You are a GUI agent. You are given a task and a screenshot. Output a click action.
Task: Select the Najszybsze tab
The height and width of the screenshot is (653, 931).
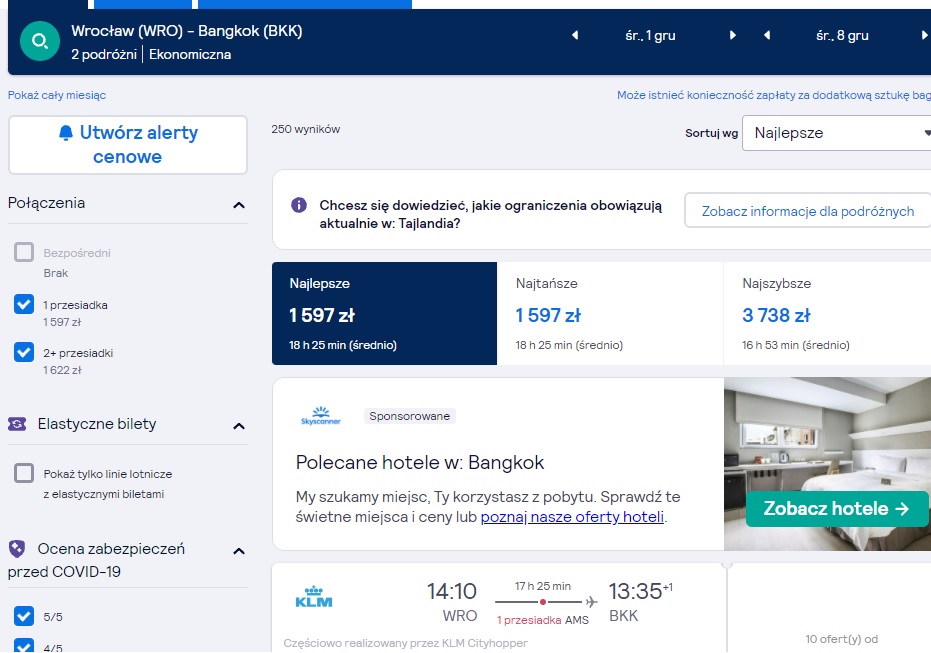tap(827, 313)
